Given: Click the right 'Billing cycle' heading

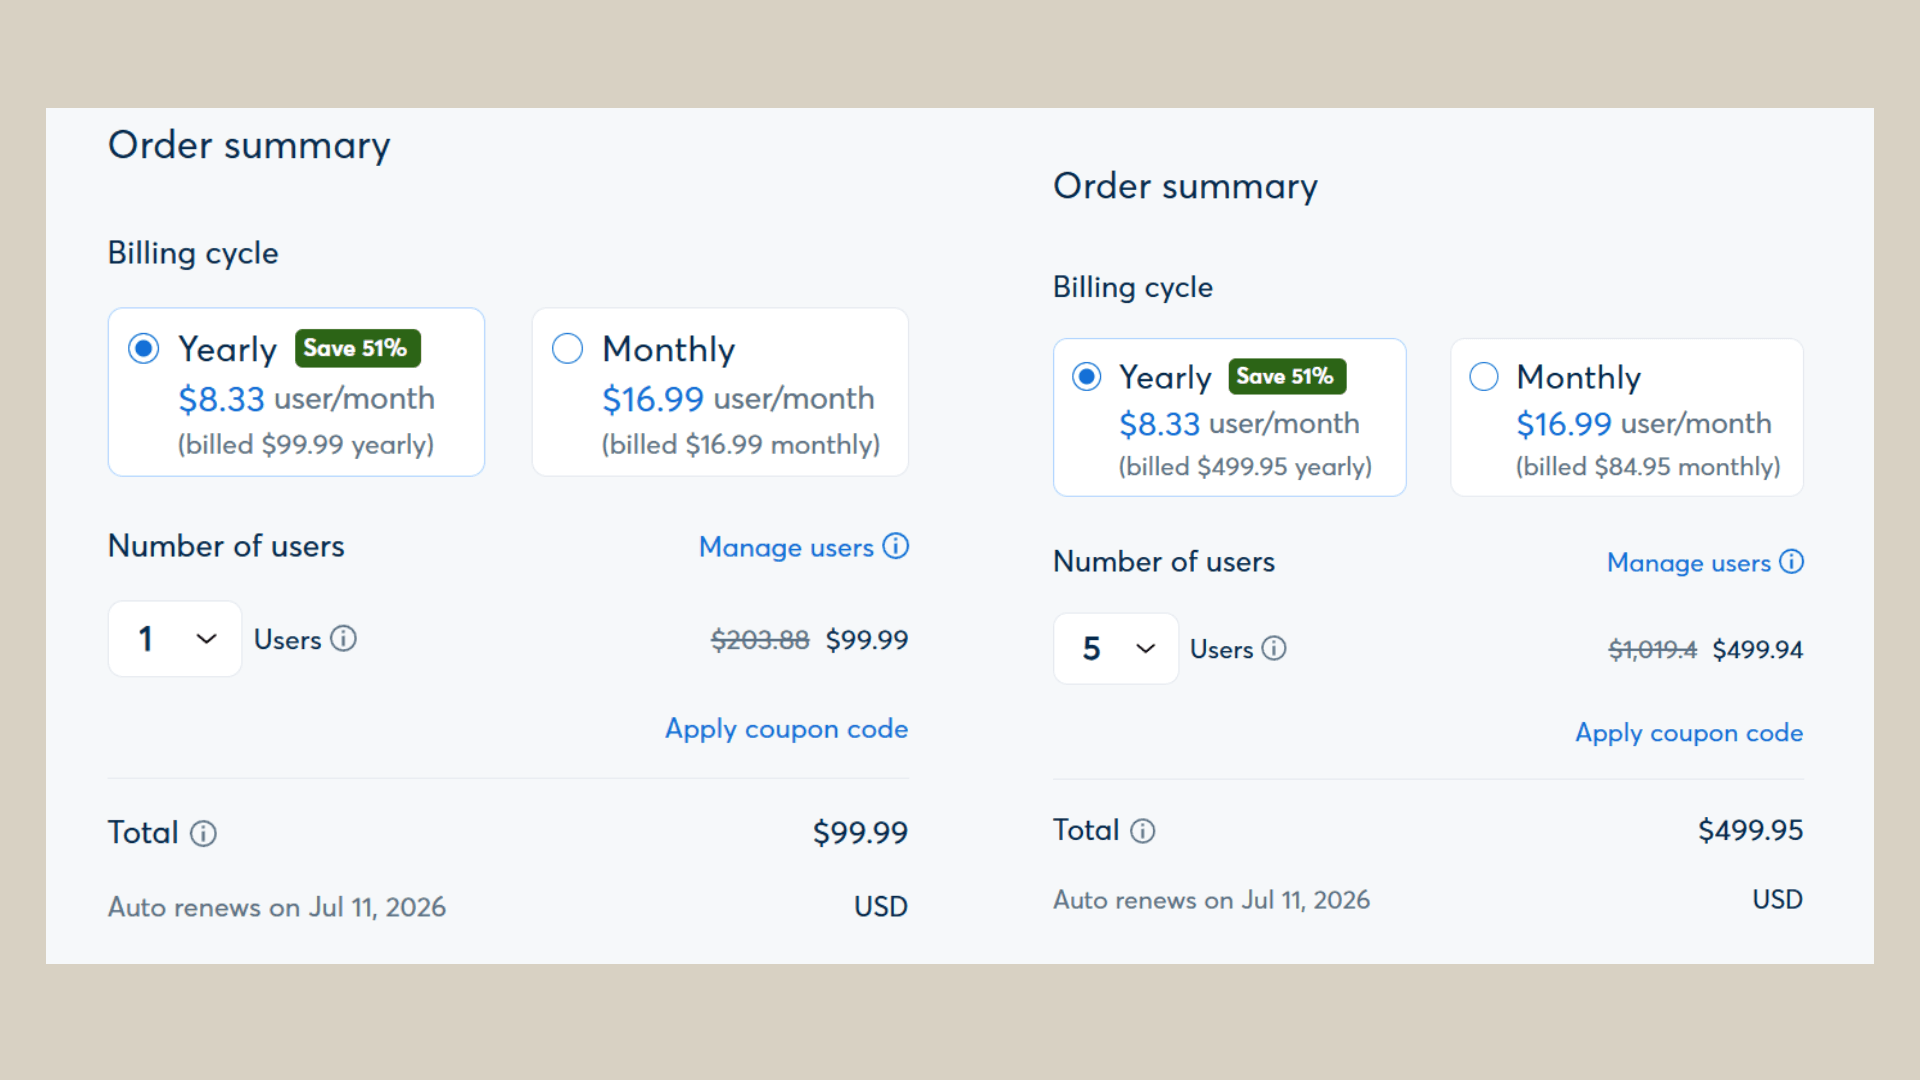Looking at the screenshot, I should [x=1133, y=287].
